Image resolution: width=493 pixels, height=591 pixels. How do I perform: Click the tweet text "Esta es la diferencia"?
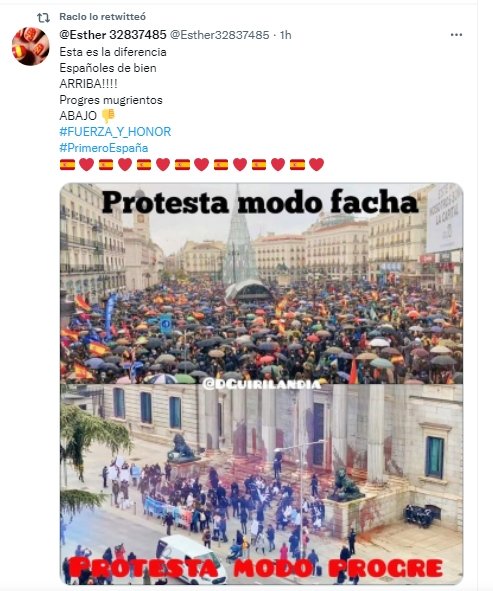pyautogui.click(x=113, y=52)
